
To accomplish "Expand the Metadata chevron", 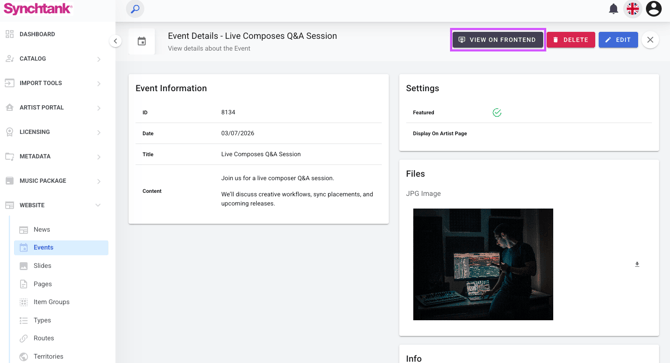I will coord(98,157).
